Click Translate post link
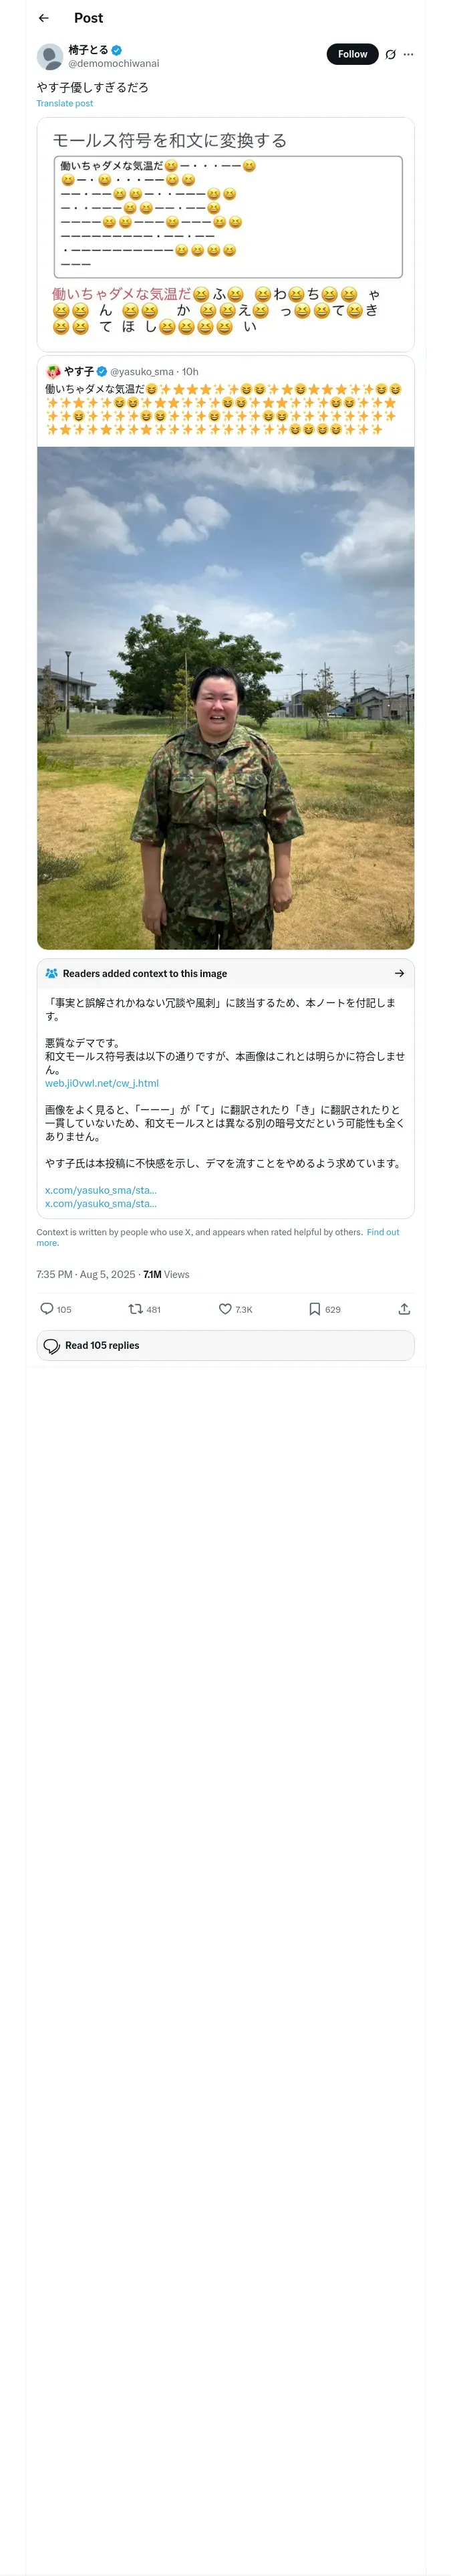 (64, 103)
